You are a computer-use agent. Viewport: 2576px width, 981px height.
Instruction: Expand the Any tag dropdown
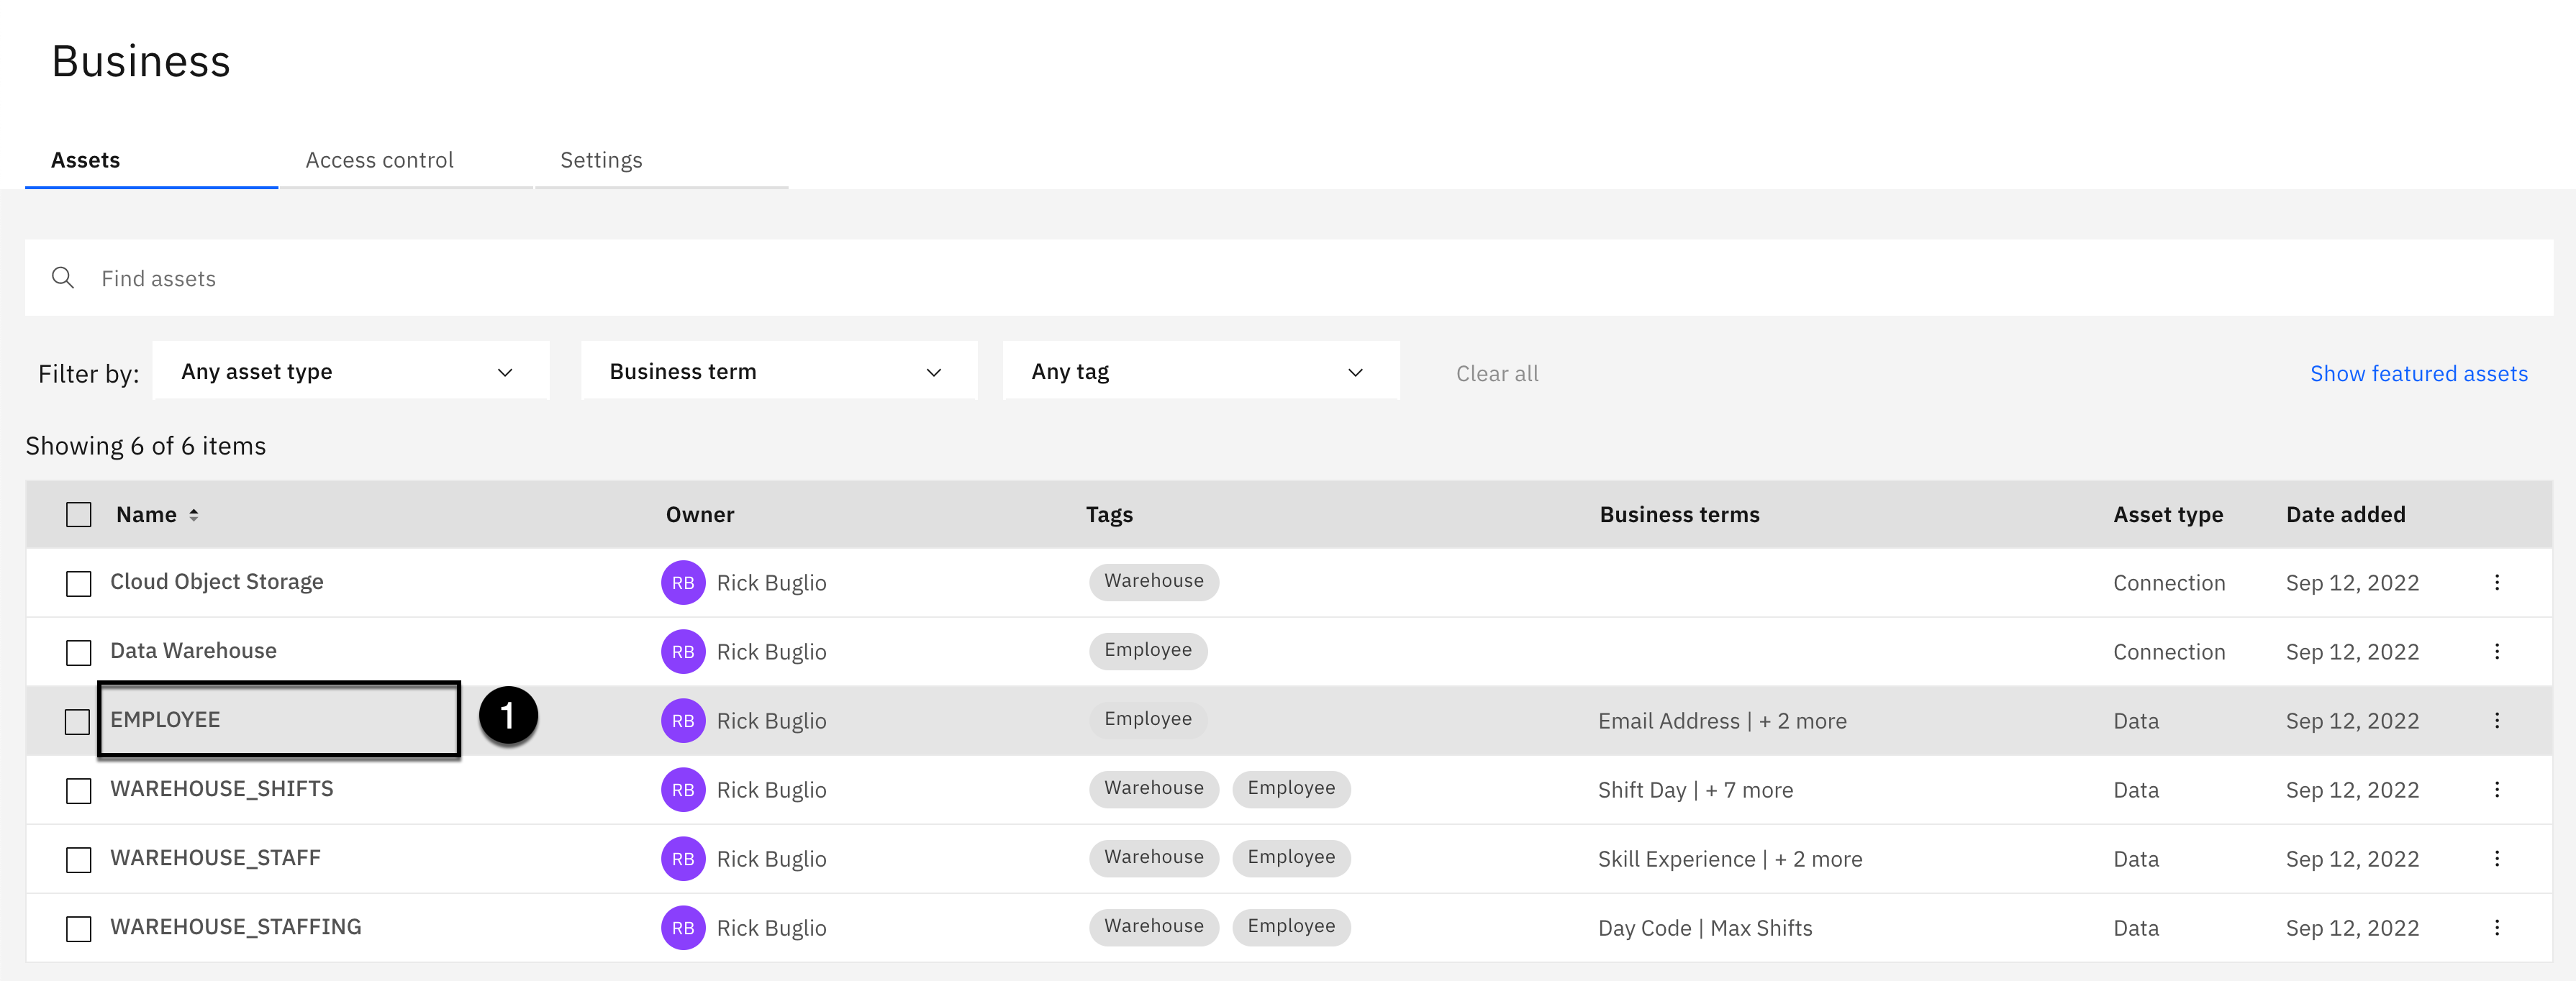(1200, 372)
